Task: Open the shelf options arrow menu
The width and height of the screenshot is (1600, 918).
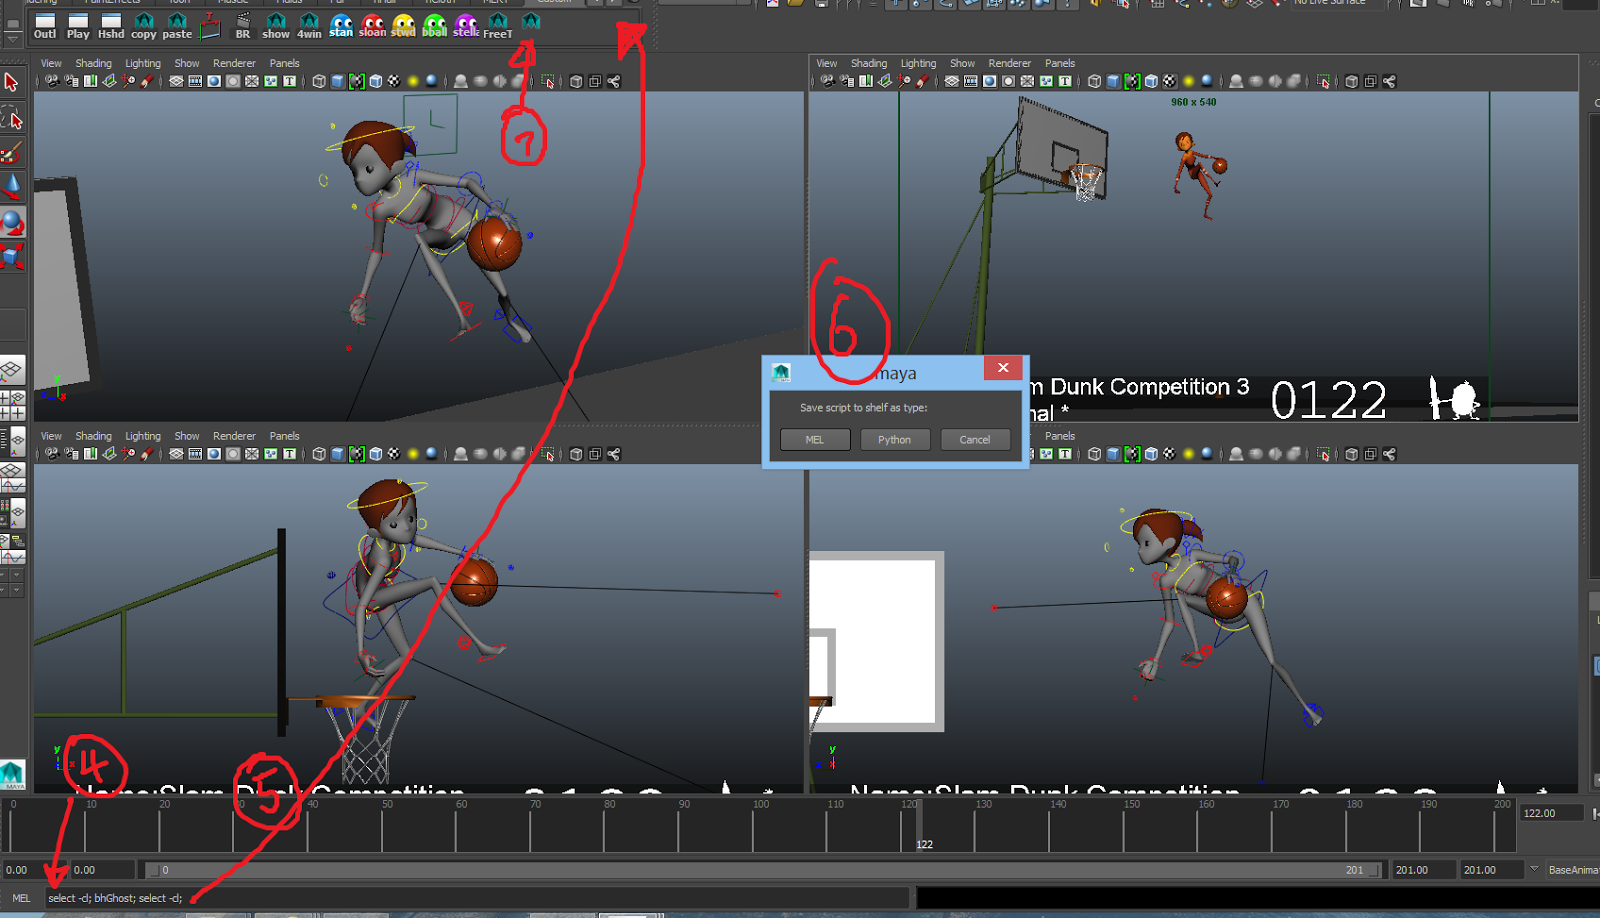Action: 12,38
